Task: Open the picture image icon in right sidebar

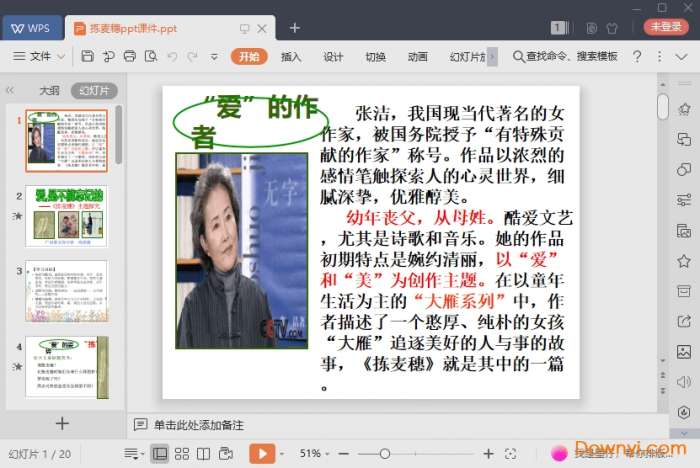Action: [684, 352]
